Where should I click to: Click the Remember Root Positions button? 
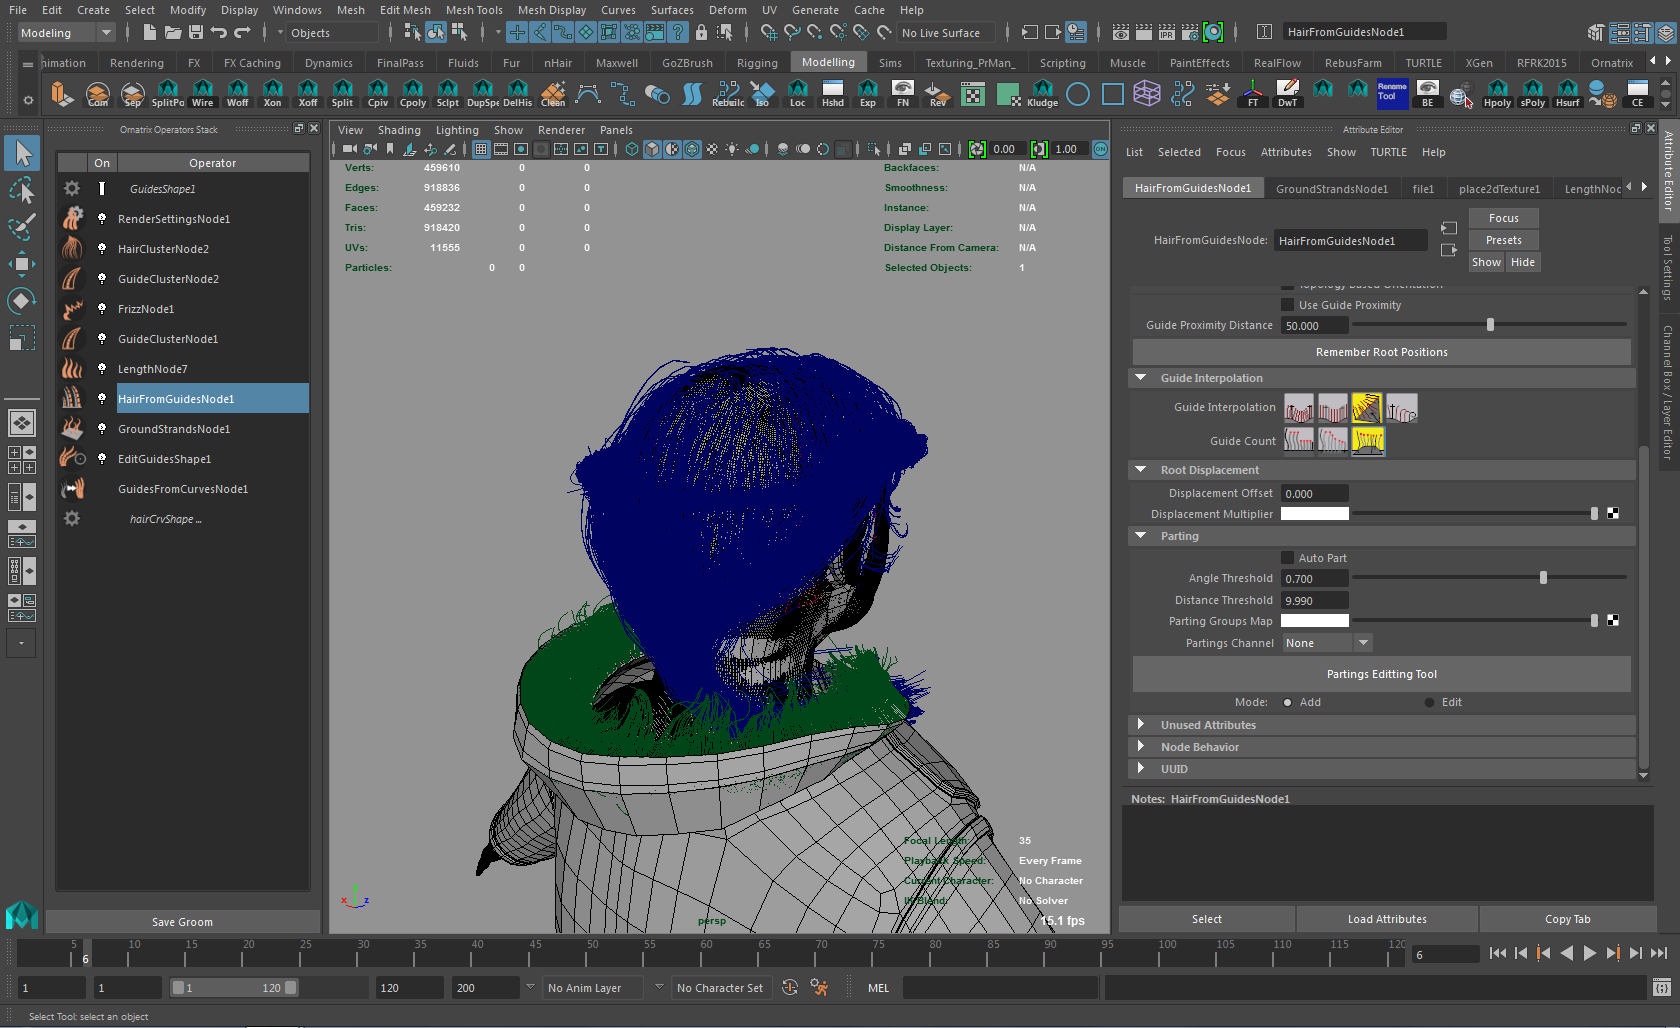1381,352
